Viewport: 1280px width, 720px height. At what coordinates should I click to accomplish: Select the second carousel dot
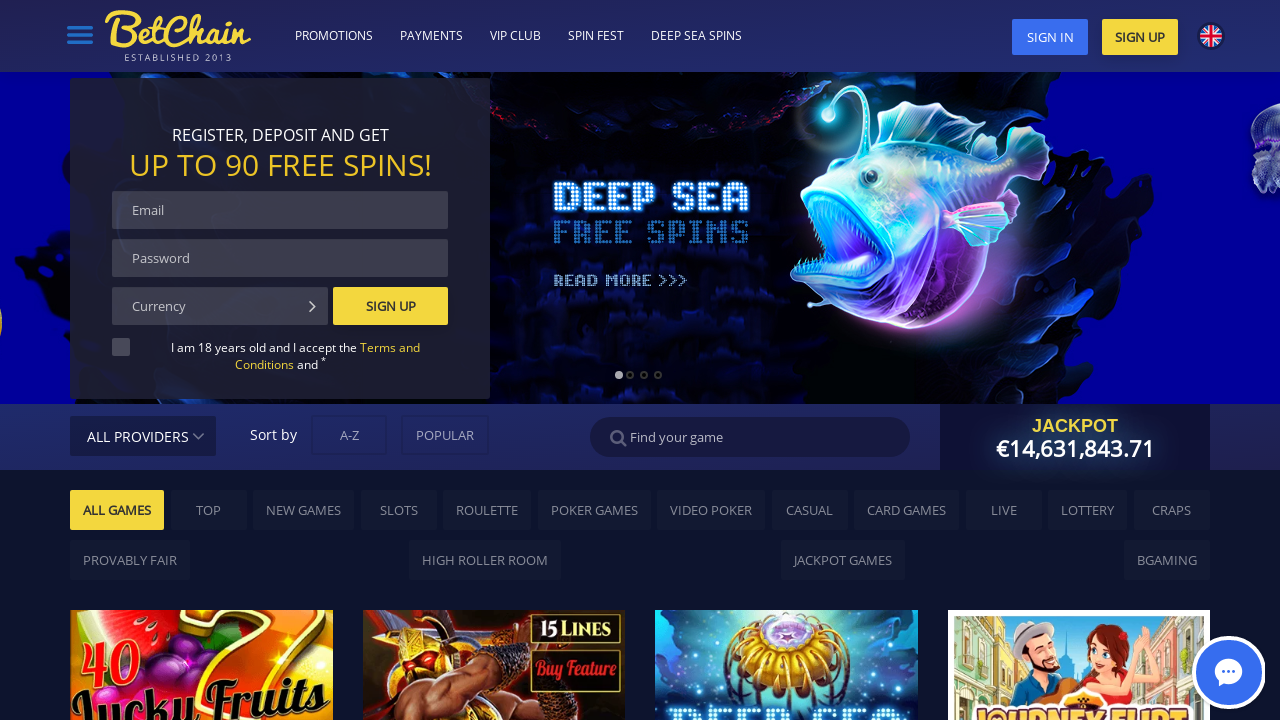tap(631, 375)
